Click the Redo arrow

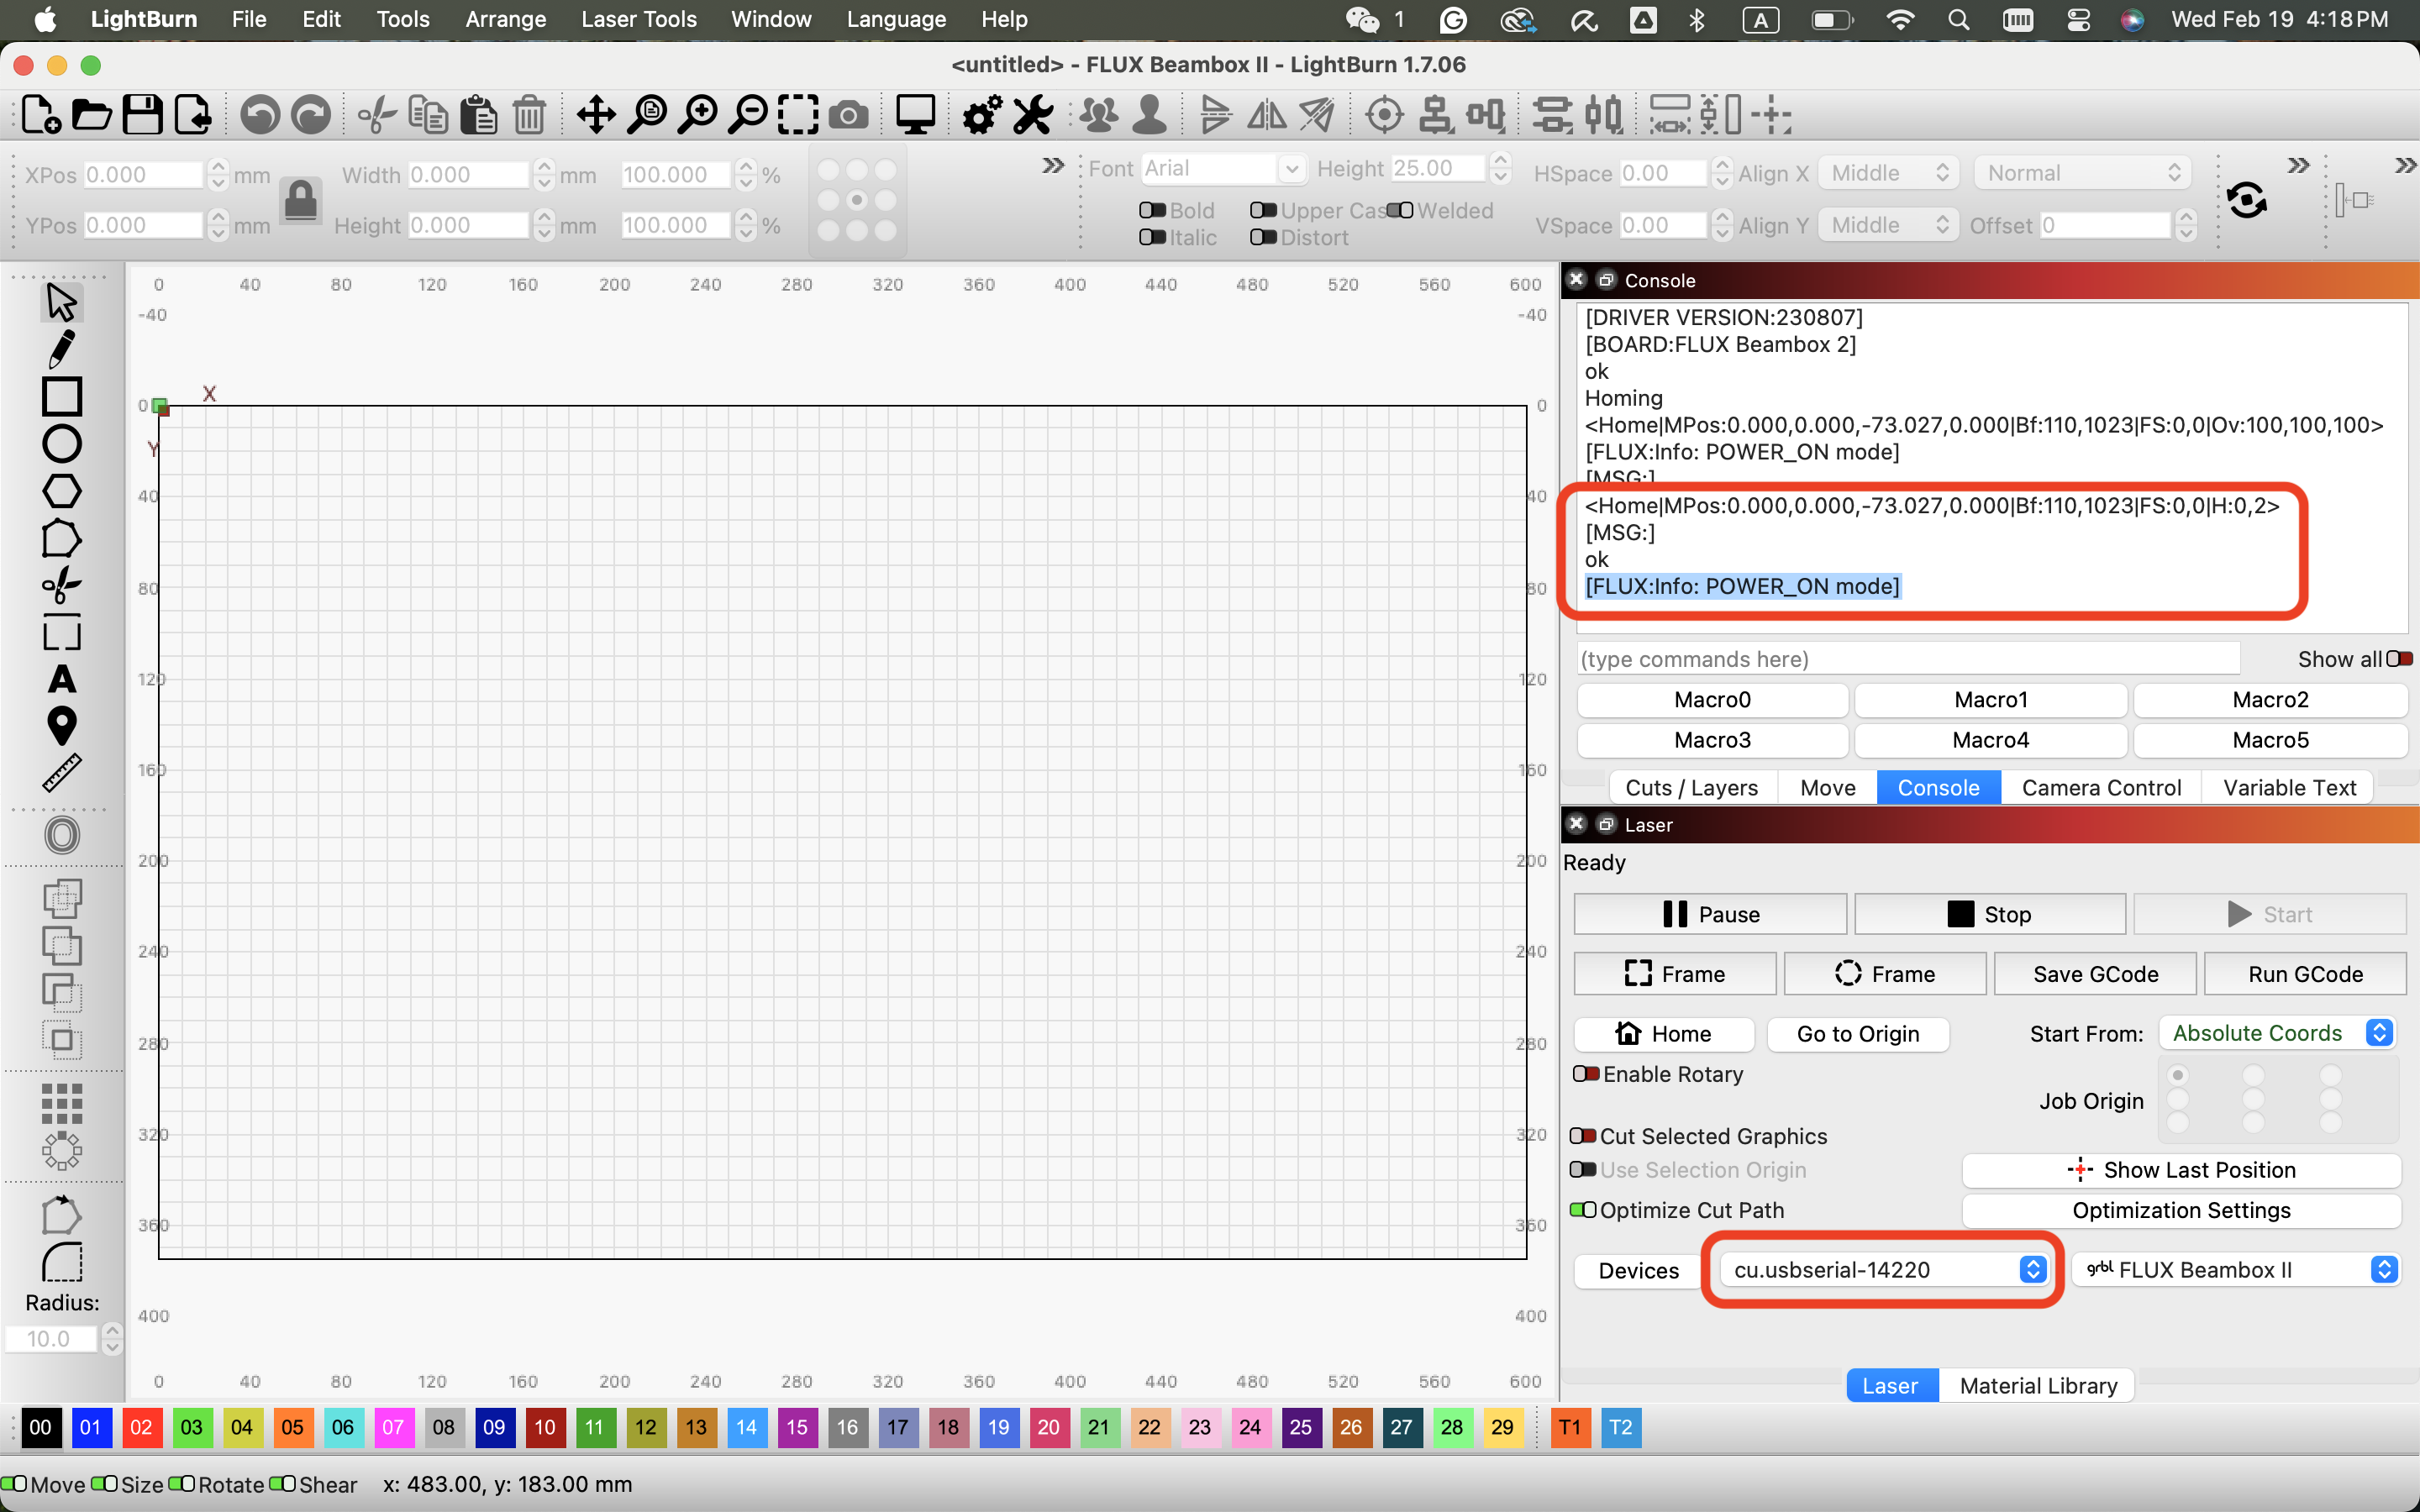pyautogui.click(x=311, y=115)
